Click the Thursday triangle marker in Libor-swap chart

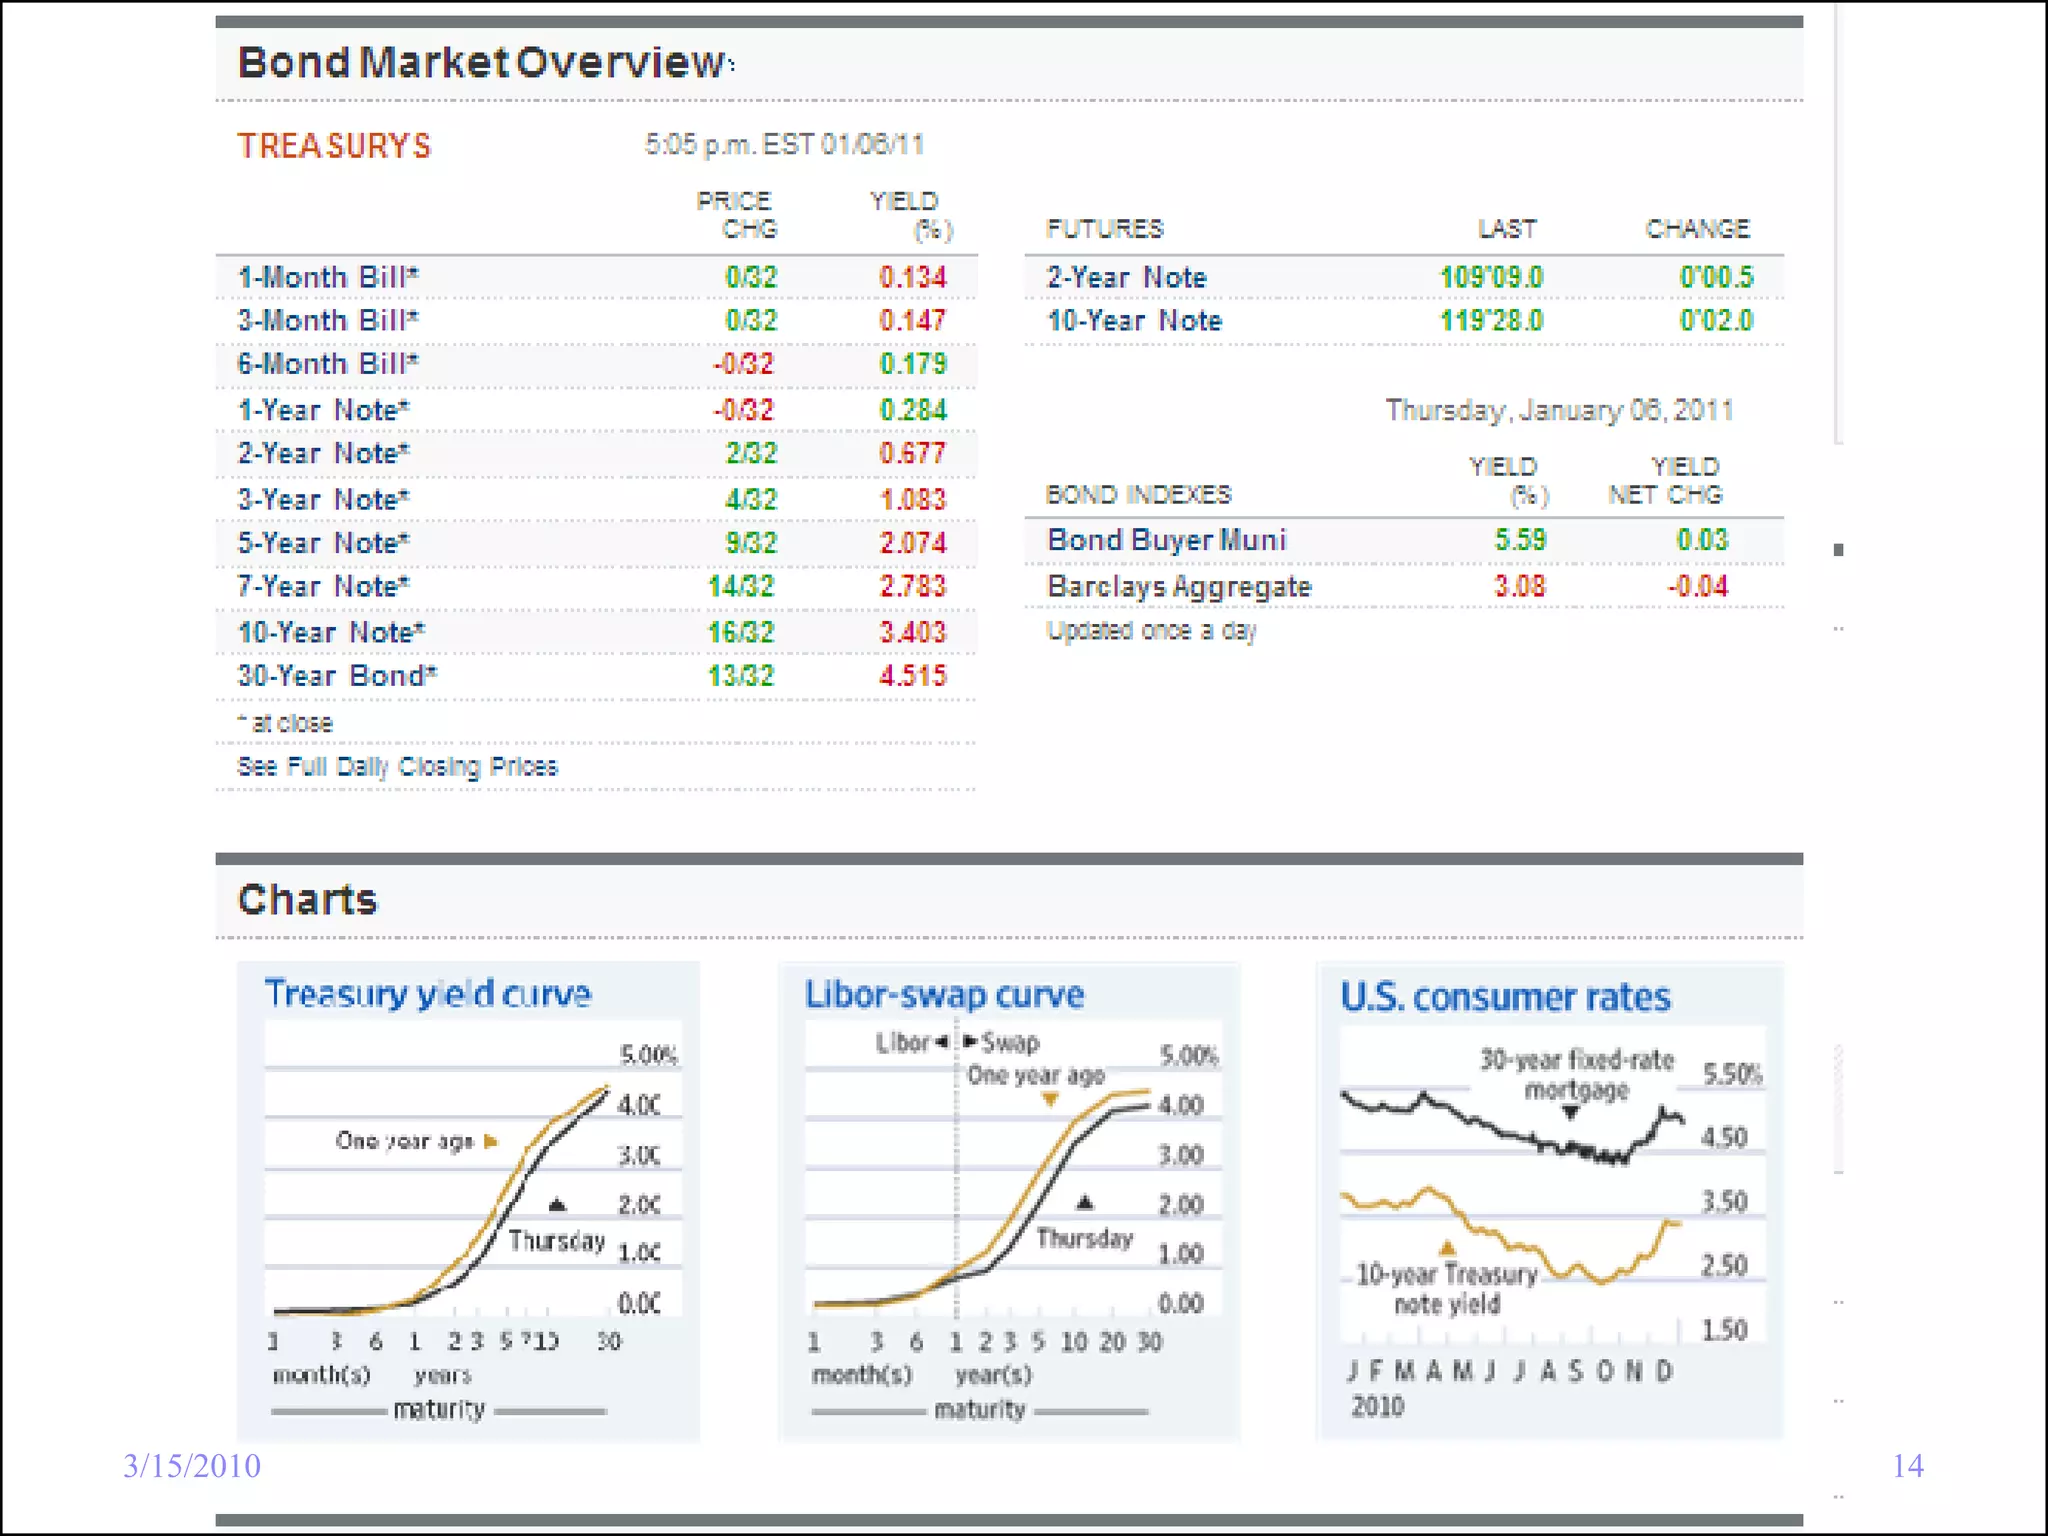(1084, 1202)
